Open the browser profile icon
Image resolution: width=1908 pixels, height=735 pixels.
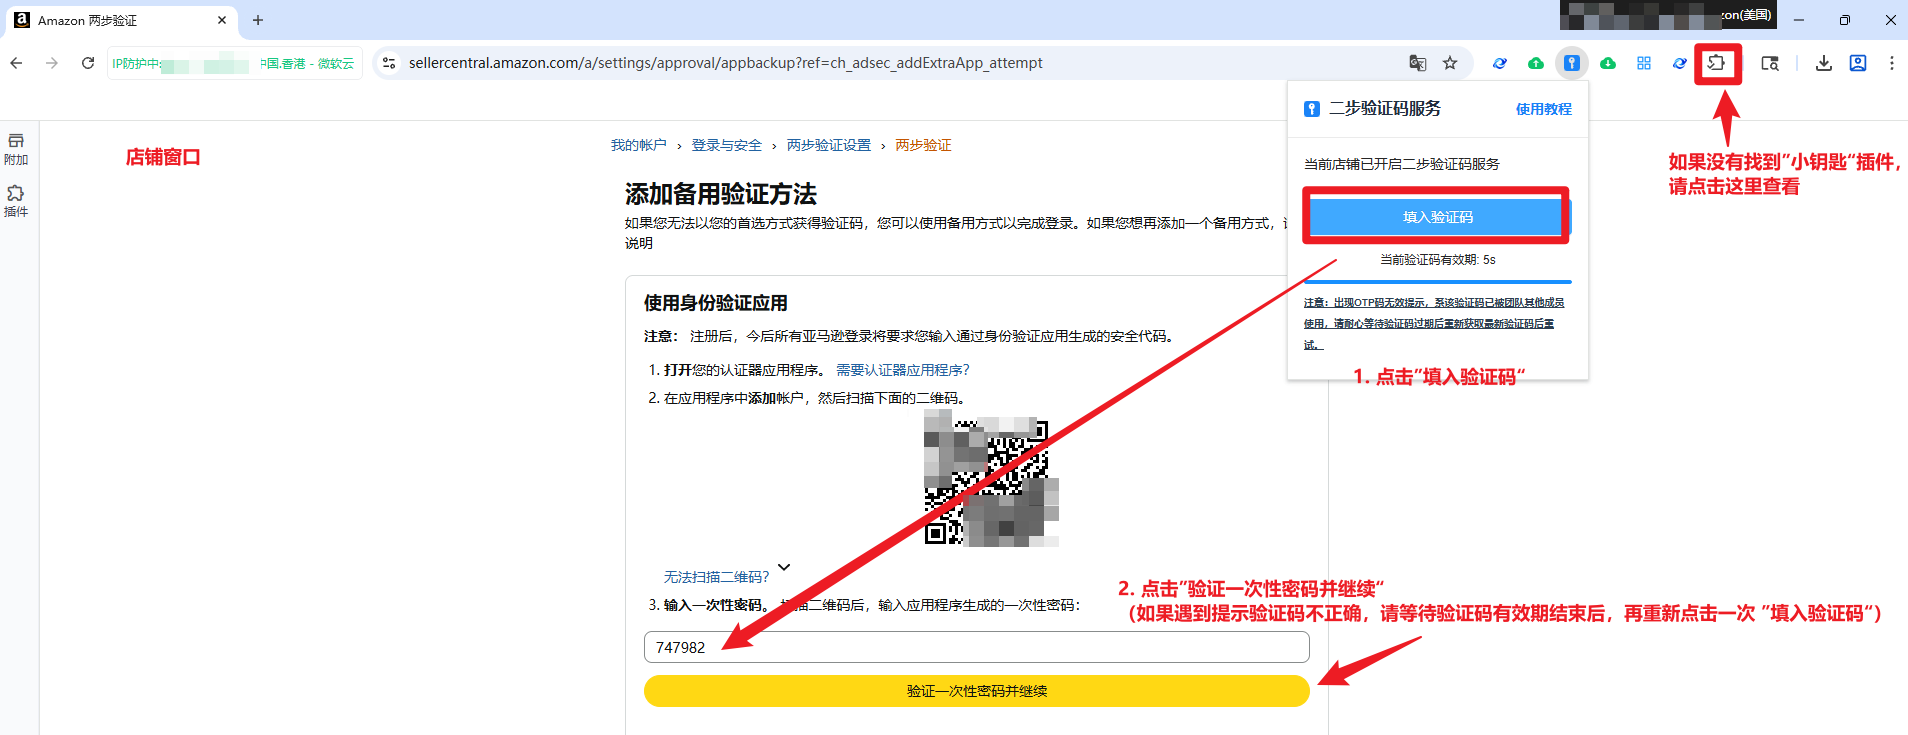point(1858,63)
